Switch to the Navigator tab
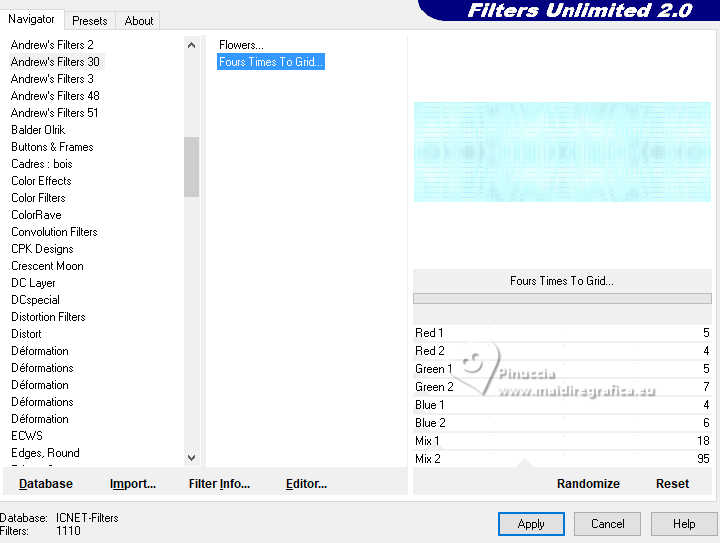 click(32, 19)
